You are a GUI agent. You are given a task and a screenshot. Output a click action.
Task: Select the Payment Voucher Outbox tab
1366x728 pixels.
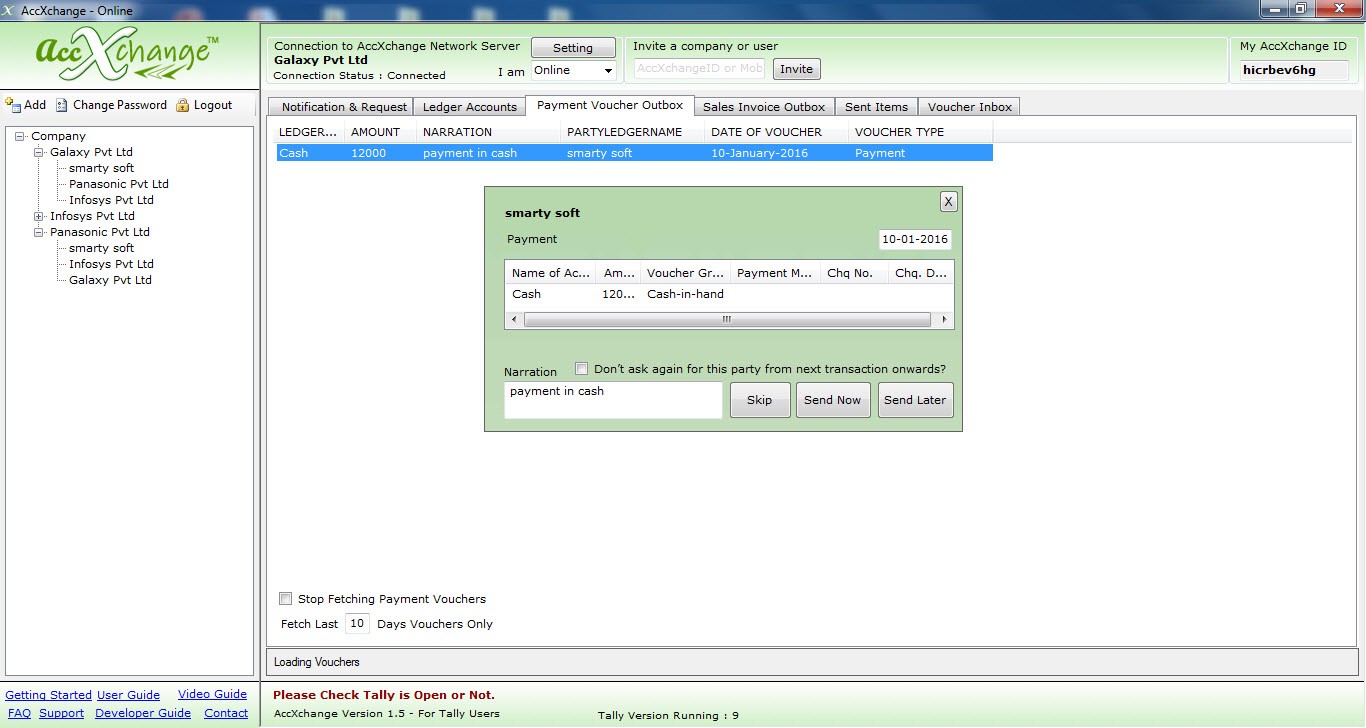coord(610,105)
